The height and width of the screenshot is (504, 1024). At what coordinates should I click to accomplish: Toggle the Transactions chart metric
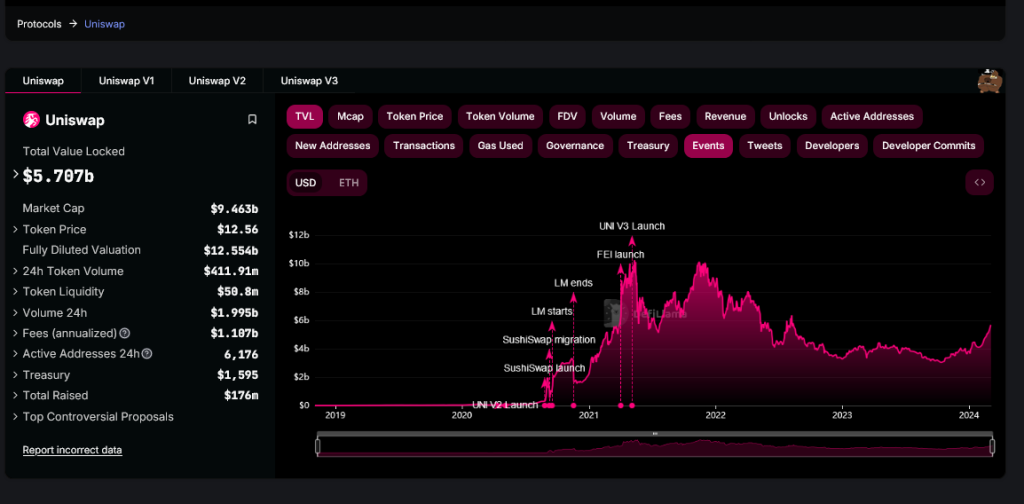pos(424,146)
